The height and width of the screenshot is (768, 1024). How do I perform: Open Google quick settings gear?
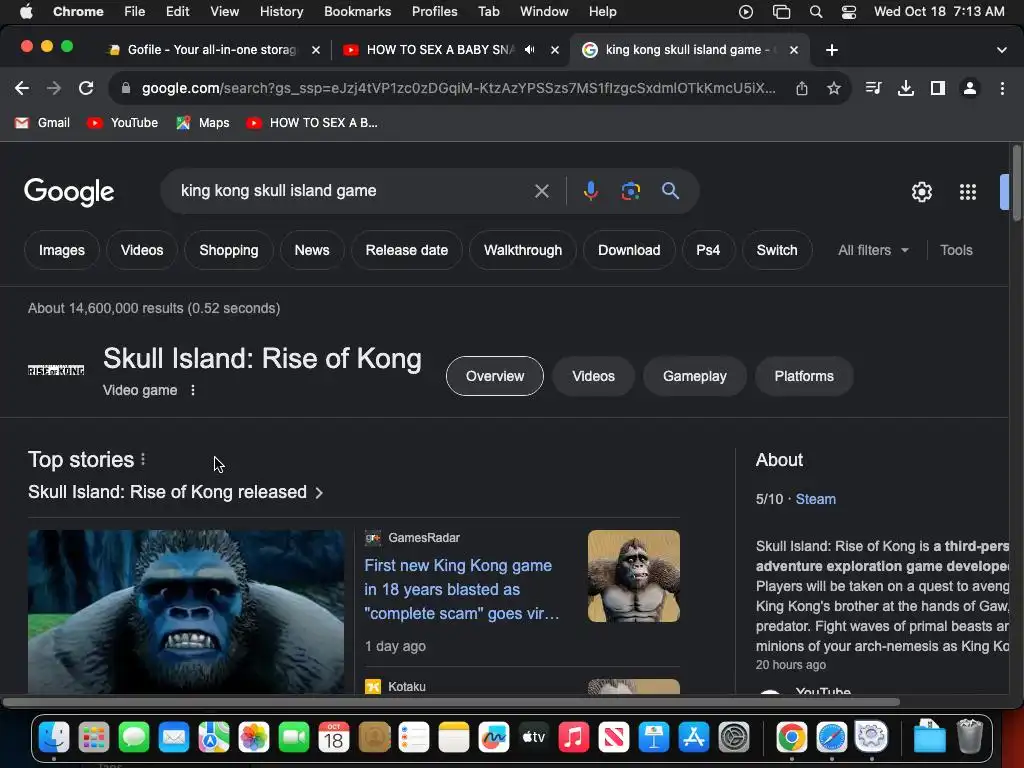tap(921, 192)
